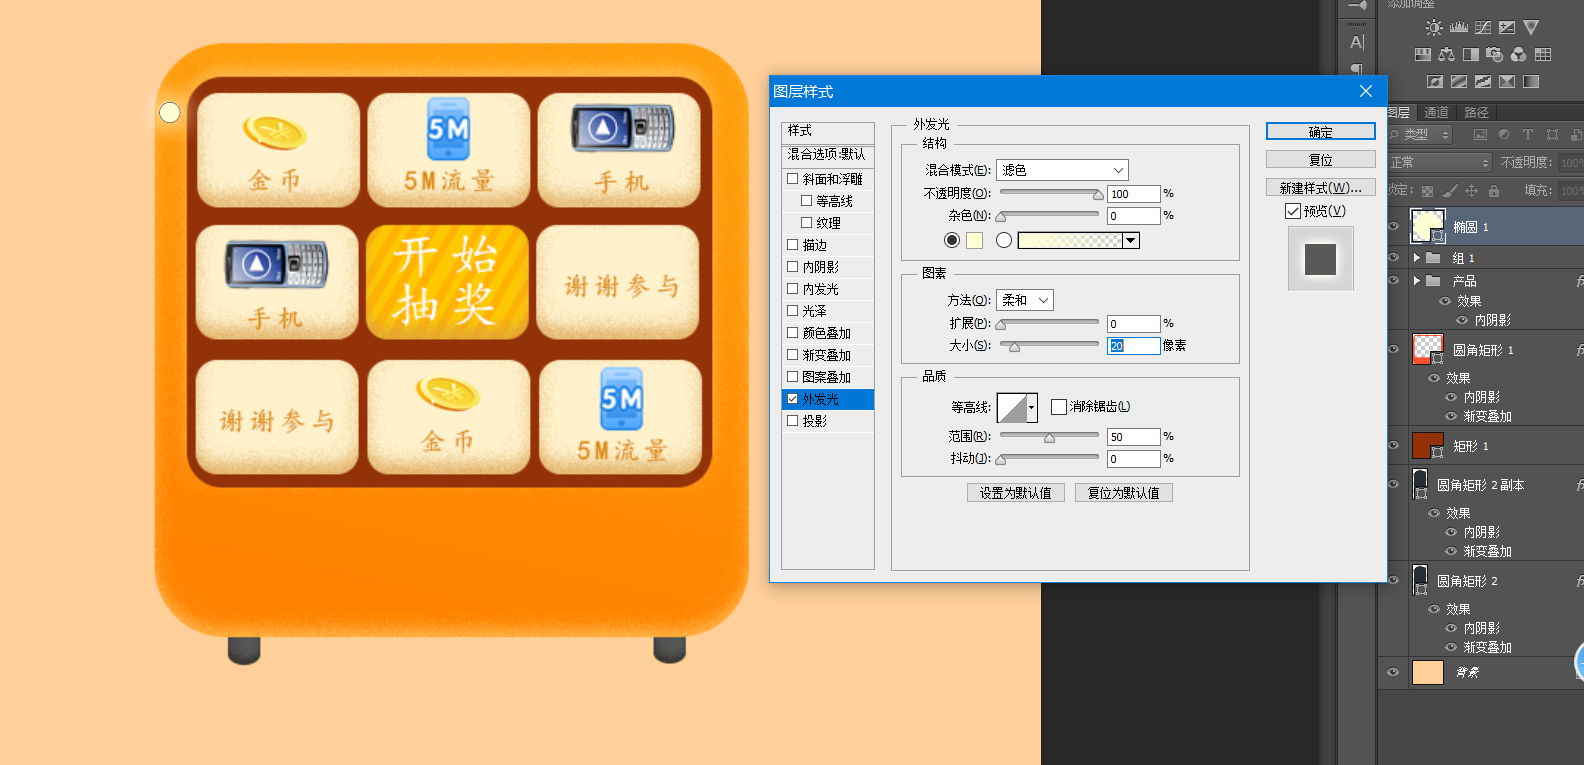Hide the 椭圆 1 layer via eye icon
The width and height of the screenshot is (1584, 765).
(1393, 227)
